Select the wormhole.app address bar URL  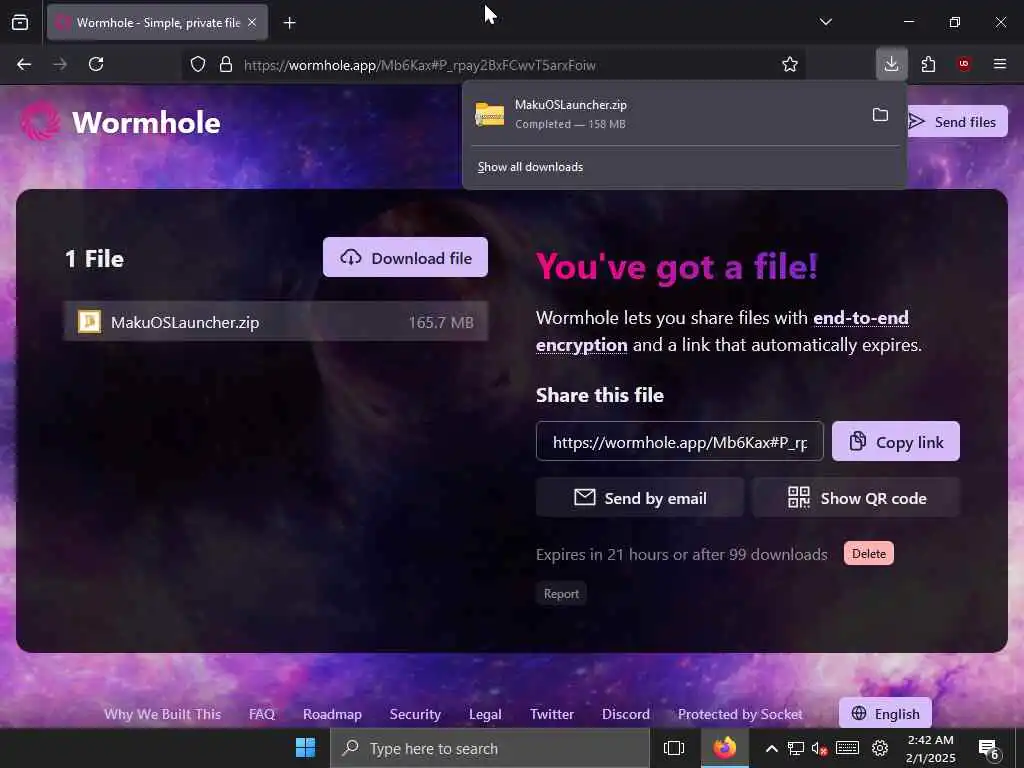(419, 65)
